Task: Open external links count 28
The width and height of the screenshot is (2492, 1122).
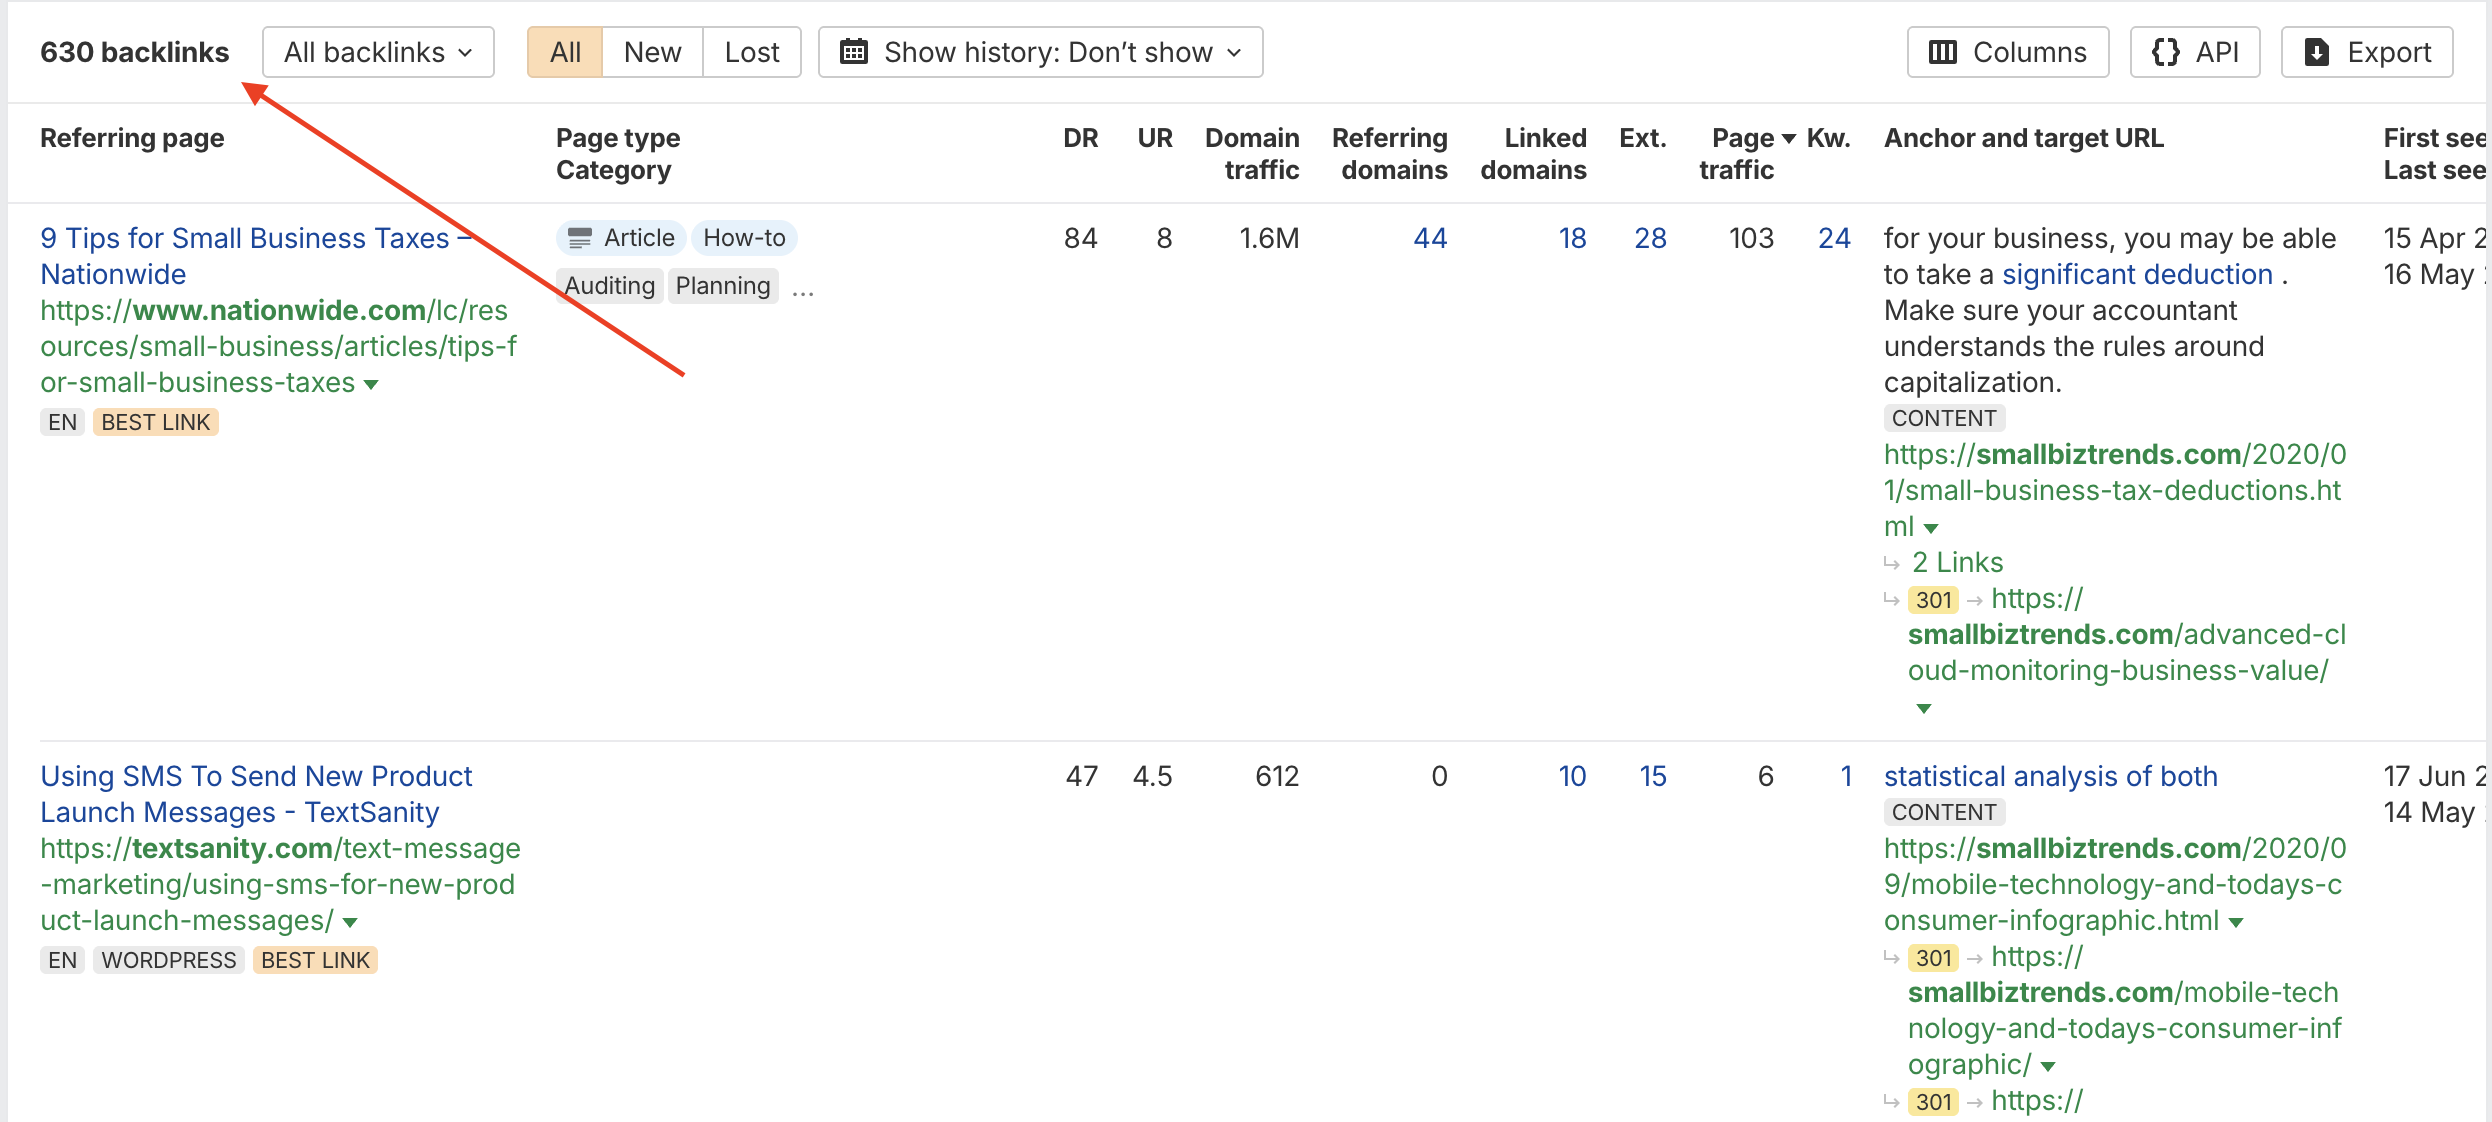Action: (x=1650, y=238)
